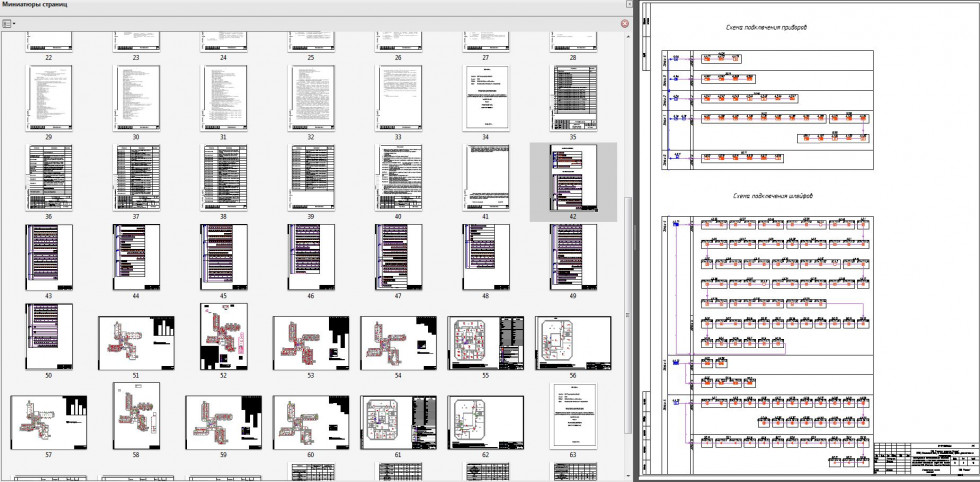Image resolution: width=980 pixels, height=482 pixels.
Task: Go to page 55 drawing thumbnail
Action: [485, 342]
